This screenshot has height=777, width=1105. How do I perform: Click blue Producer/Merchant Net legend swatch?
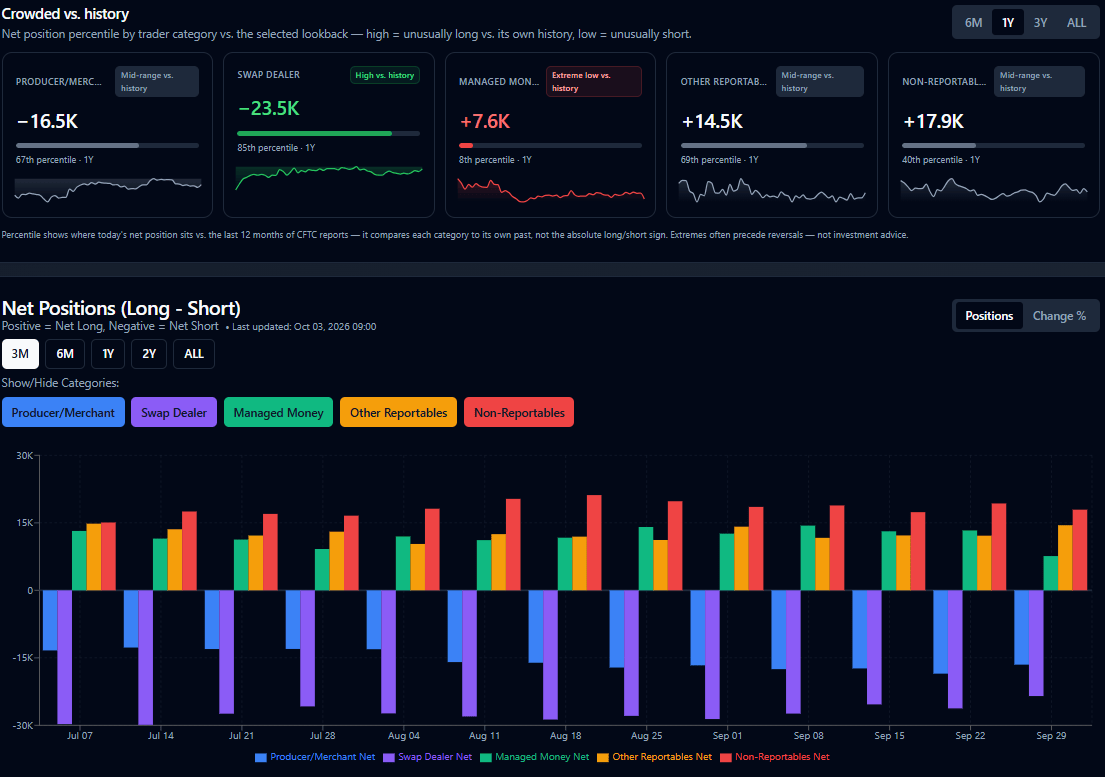point(261,757)
